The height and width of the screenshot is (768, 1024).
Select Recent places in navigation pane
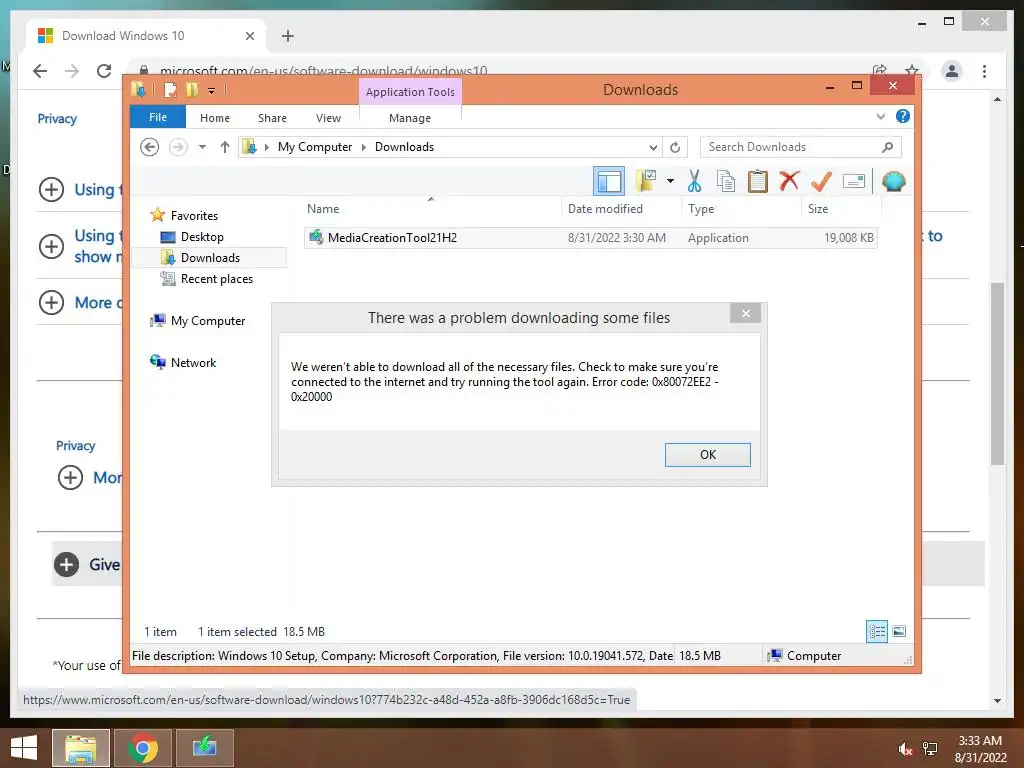[216, 279]
